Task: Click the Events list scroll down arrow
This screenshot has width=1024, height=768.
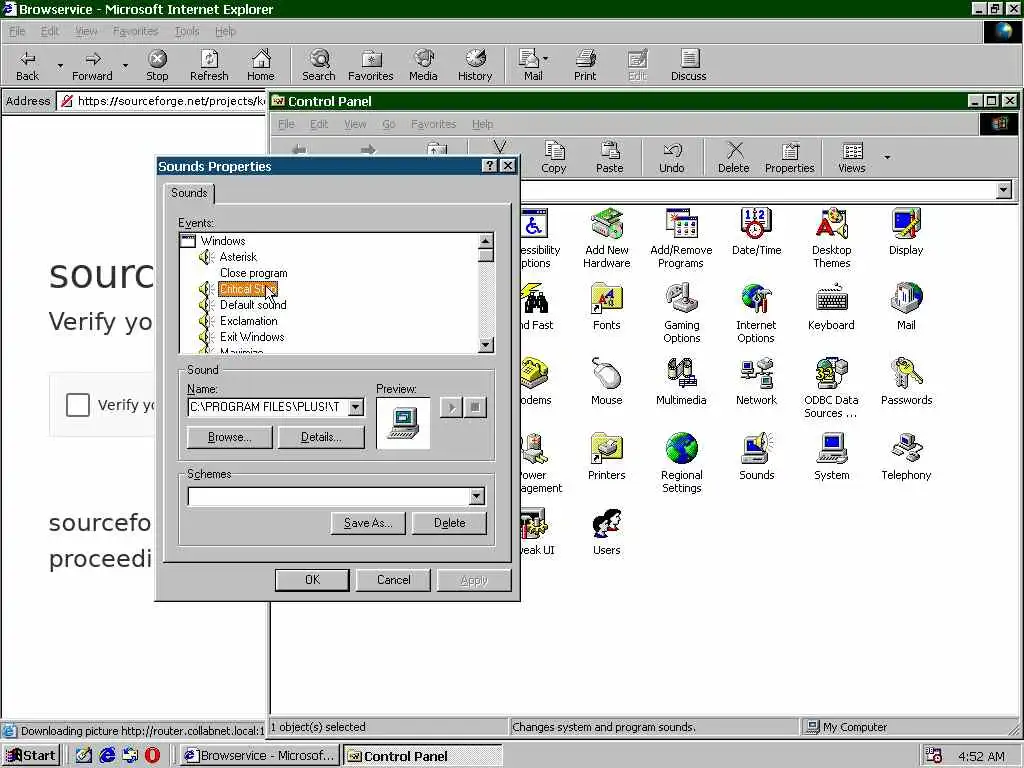Action: click(485, 345)
